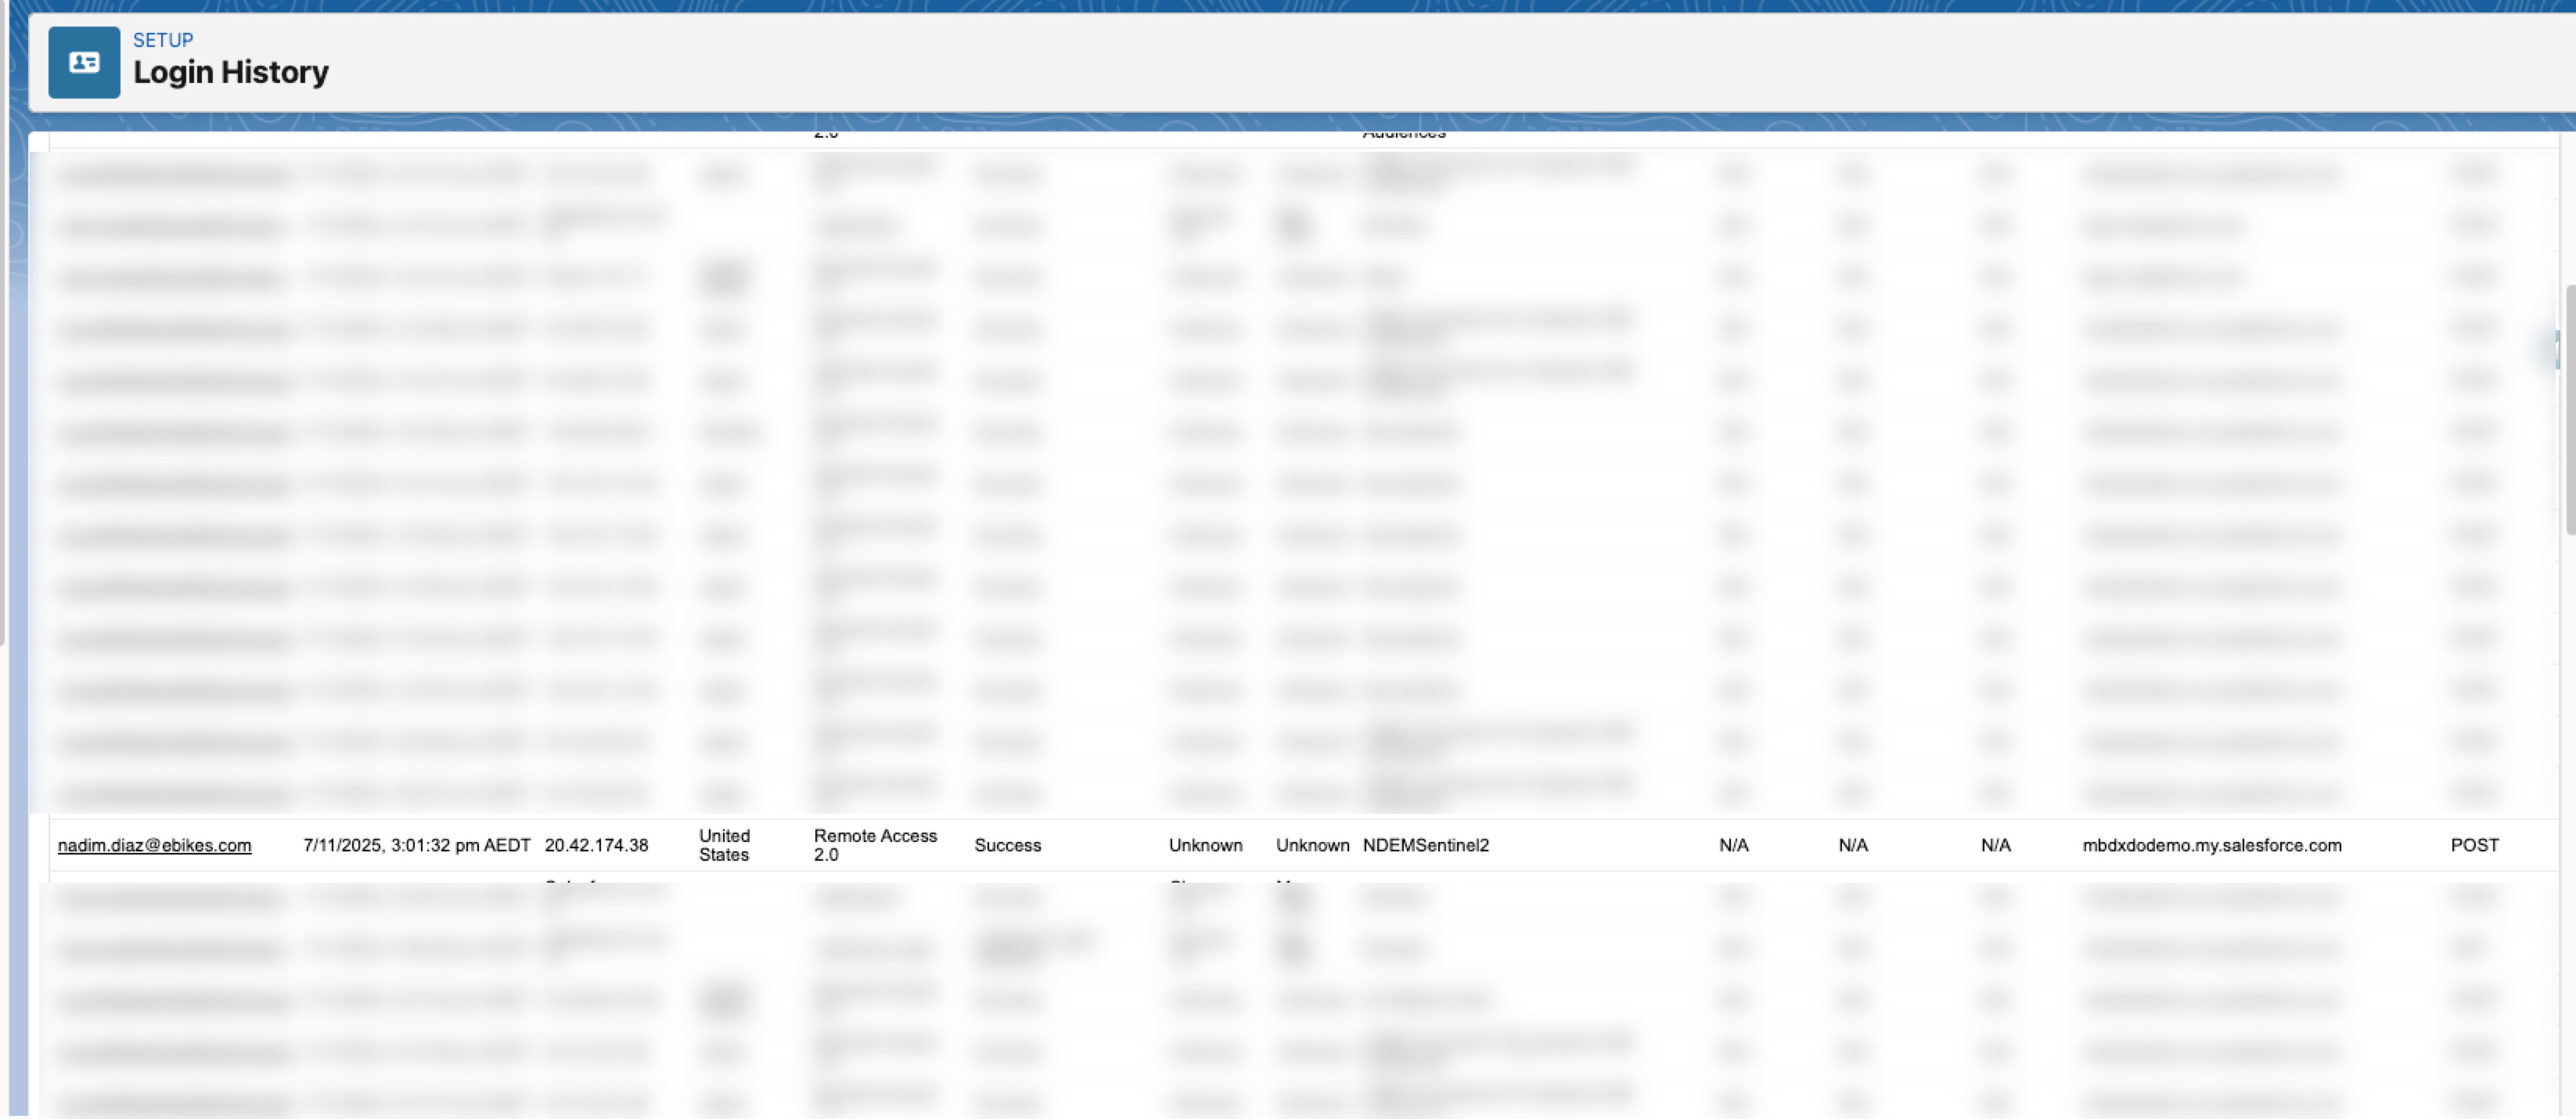Click the 20.42.174.38 source IP cell
The width and height of the screenshot is (2576, 1119).
(x=596, y=845)
